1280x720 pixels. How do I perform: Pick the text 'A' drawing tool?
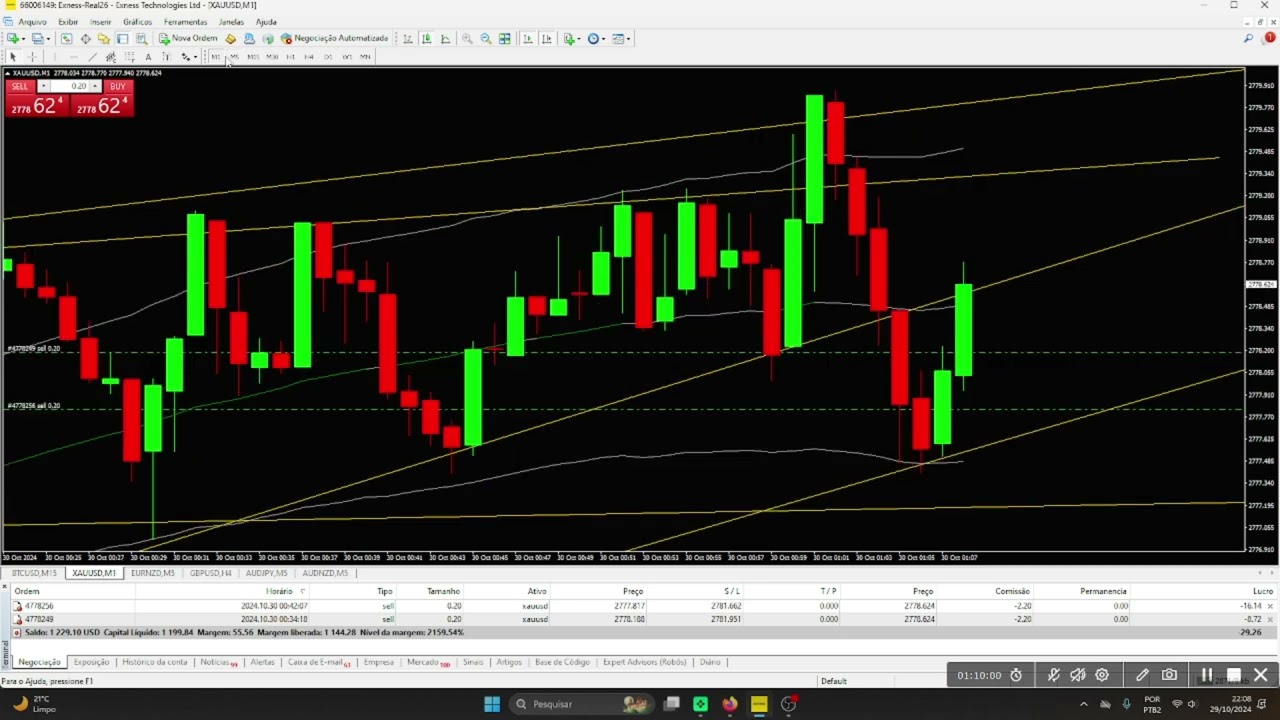click(148, 57)
